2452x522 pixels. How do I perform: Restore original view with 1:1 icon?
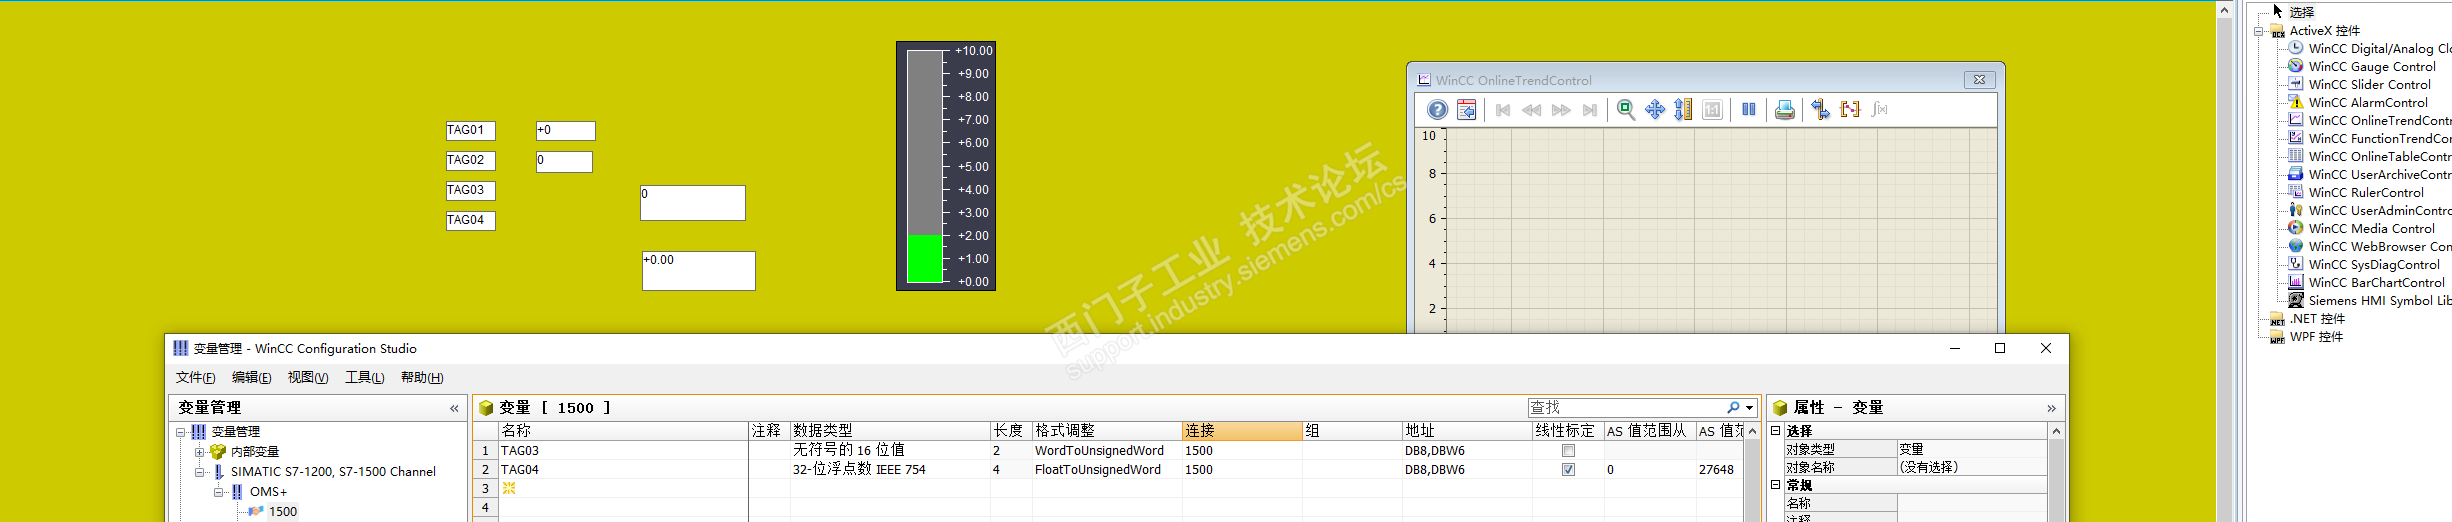coord(1713,110)
